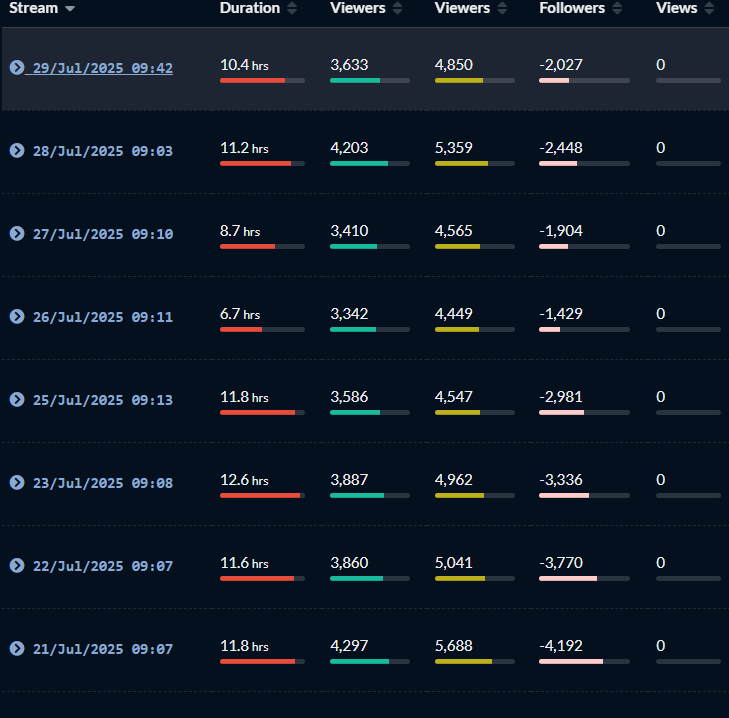This screenshot has width=729, height=718.
Task: Click the 4,547 viewers value
Action: (454, 397)
